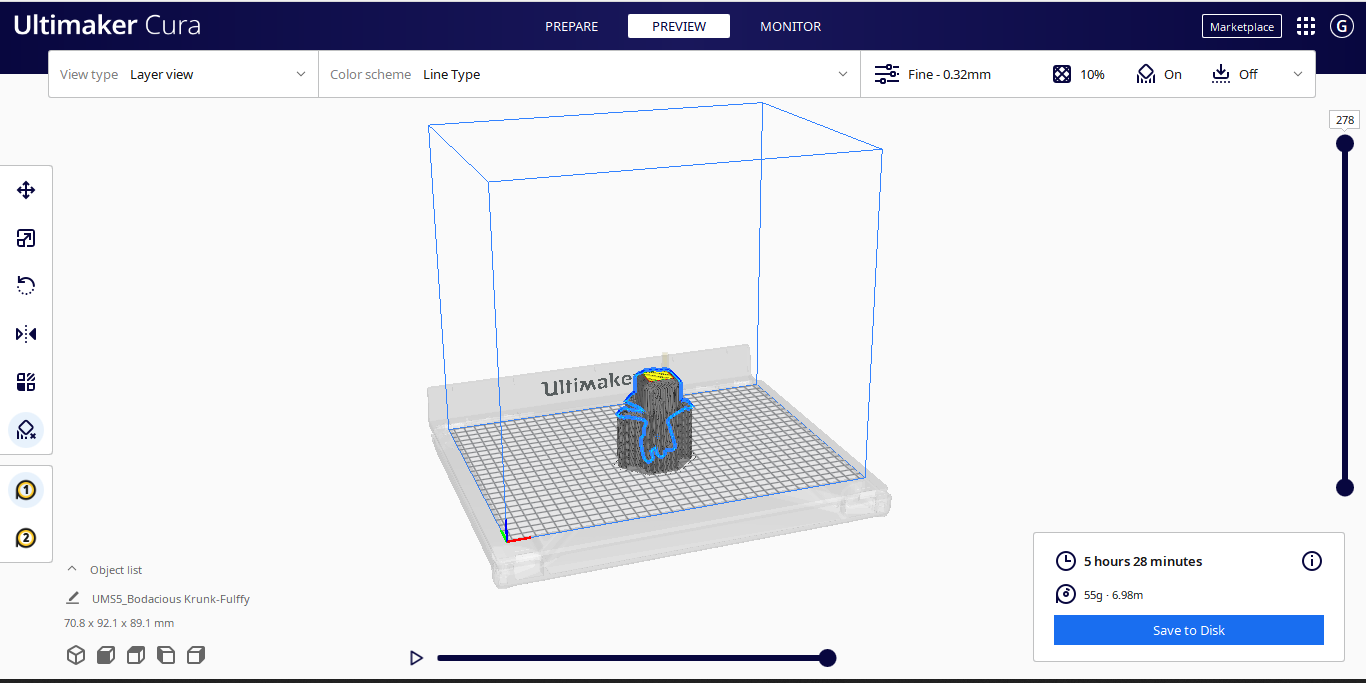Open the account G avatar
The width and height of the screenshot is (1366, 683).
tap(1342, 26)
